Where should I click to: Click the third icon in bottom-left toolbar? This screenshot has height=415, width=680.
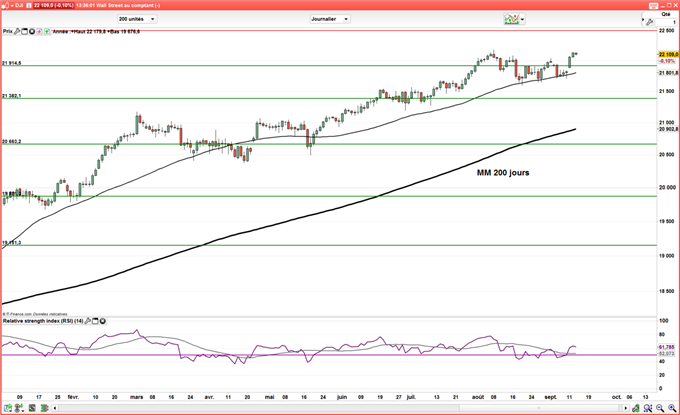[x=32, y=408]
